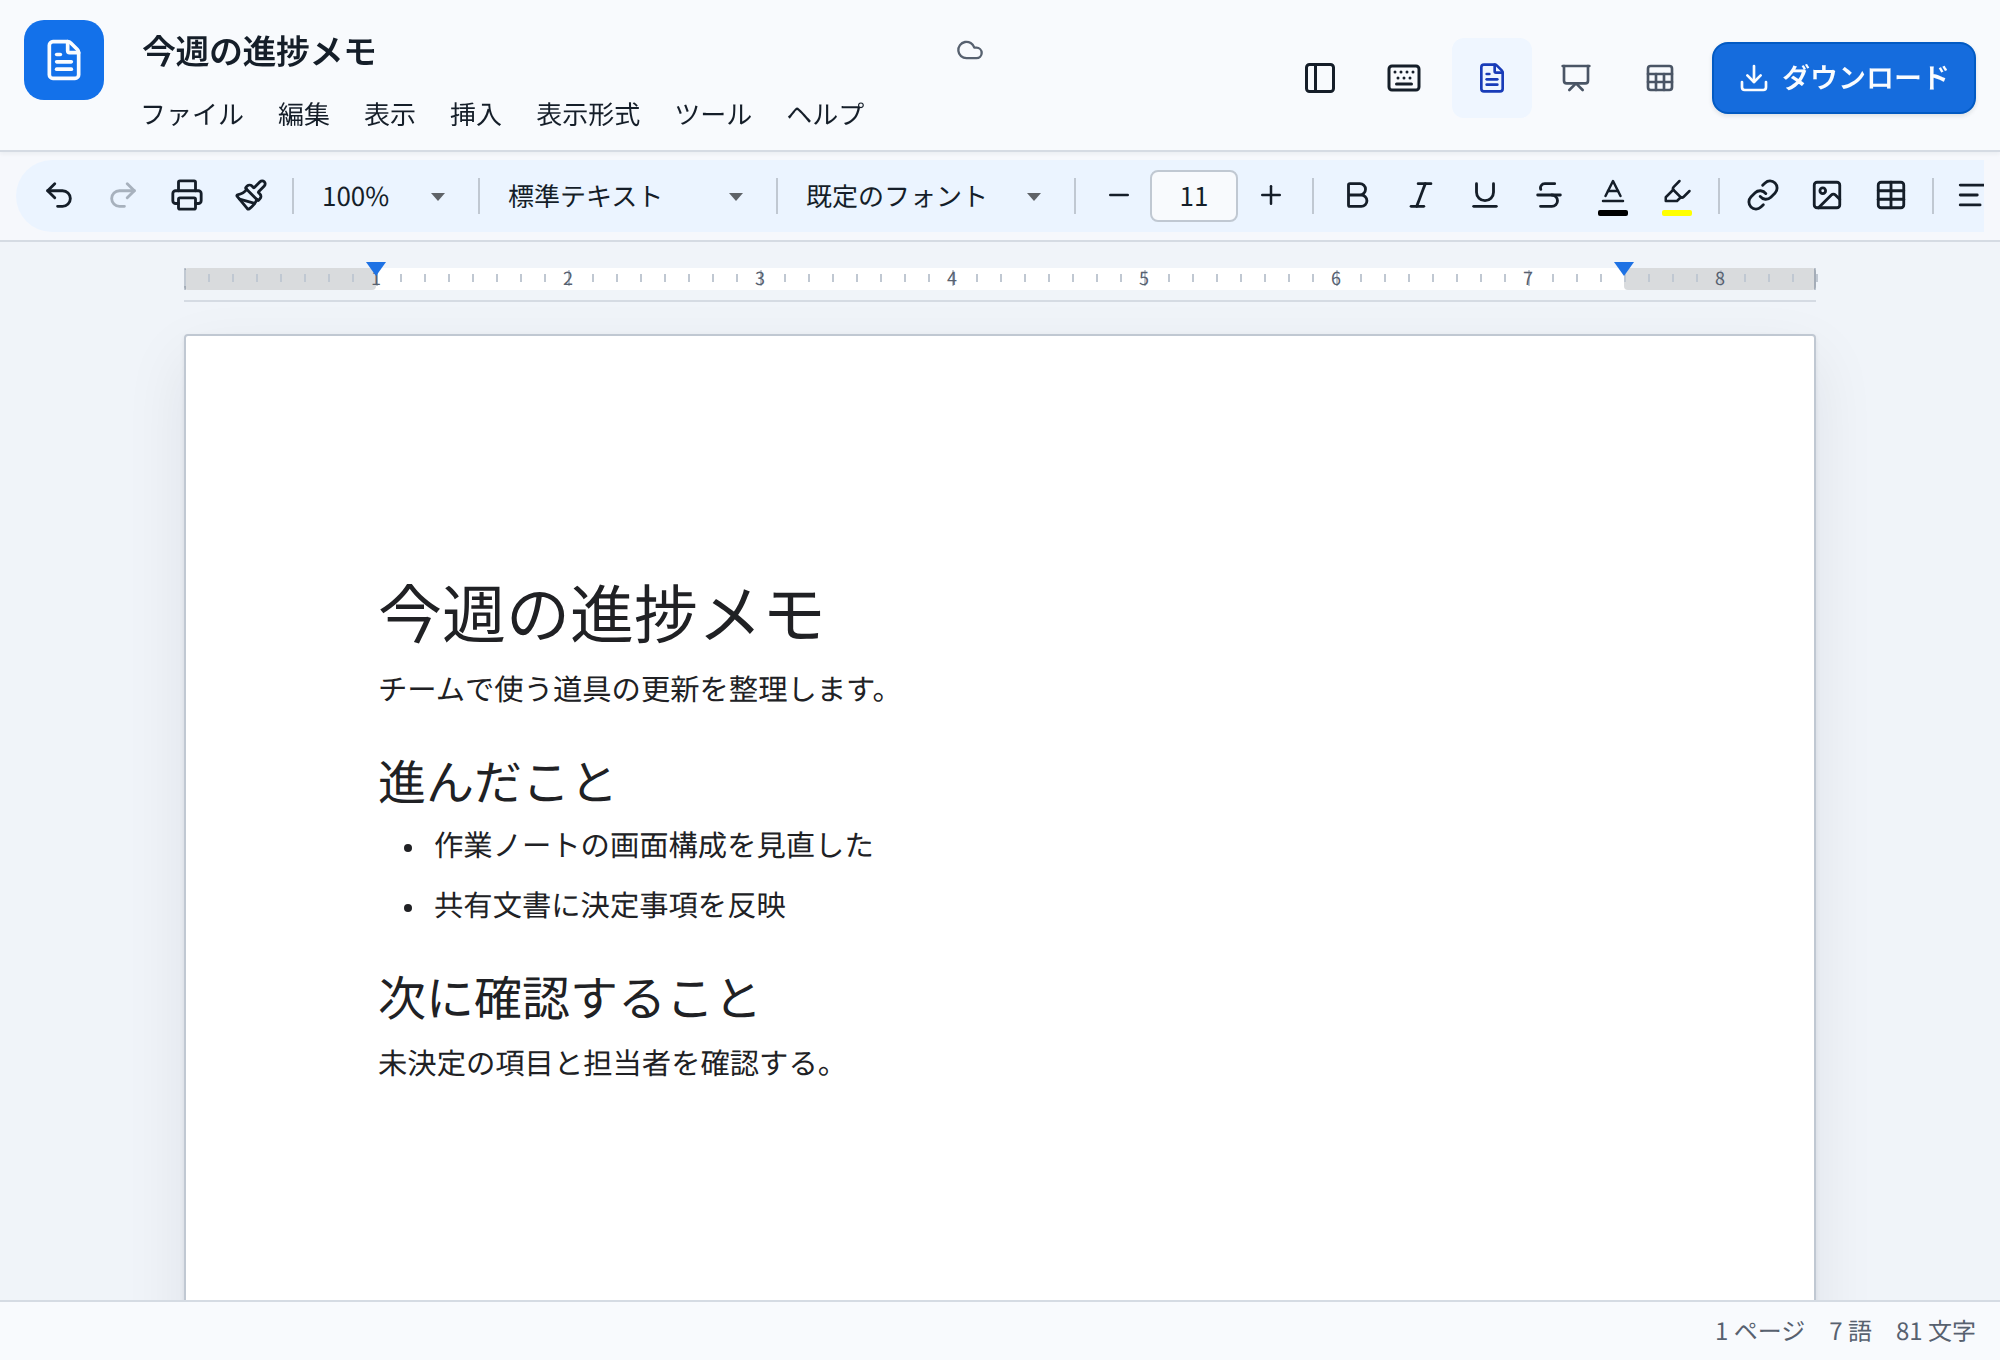Open the 挿入 menu
The width and height of the screenshot is (2000, 1360).
(x=476, y=115)
